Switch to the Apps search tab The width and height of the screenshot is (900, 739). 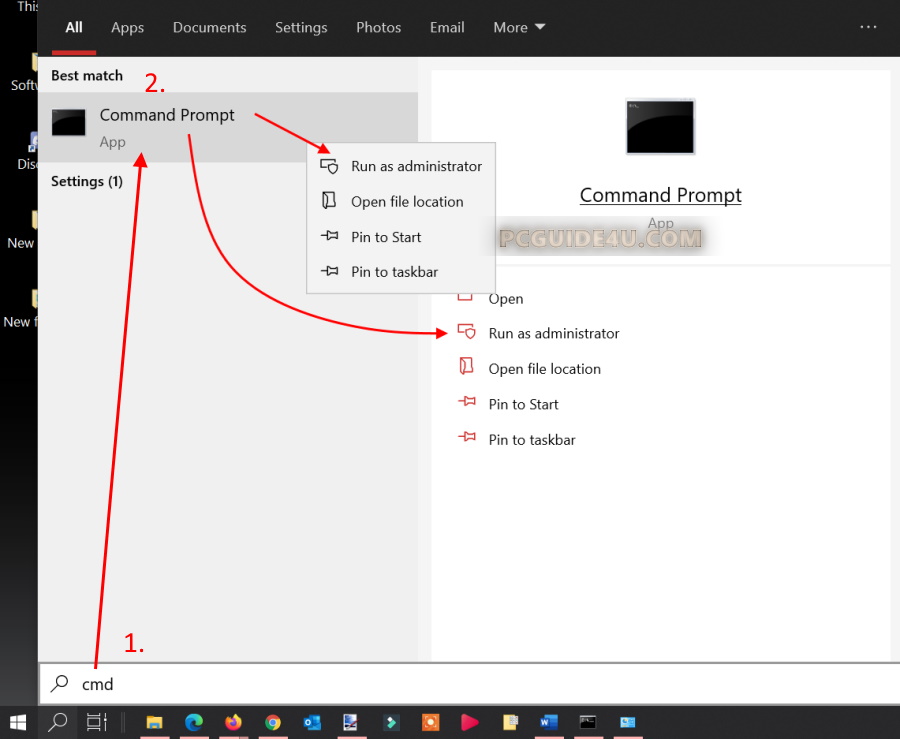click(x=127, y=27)
